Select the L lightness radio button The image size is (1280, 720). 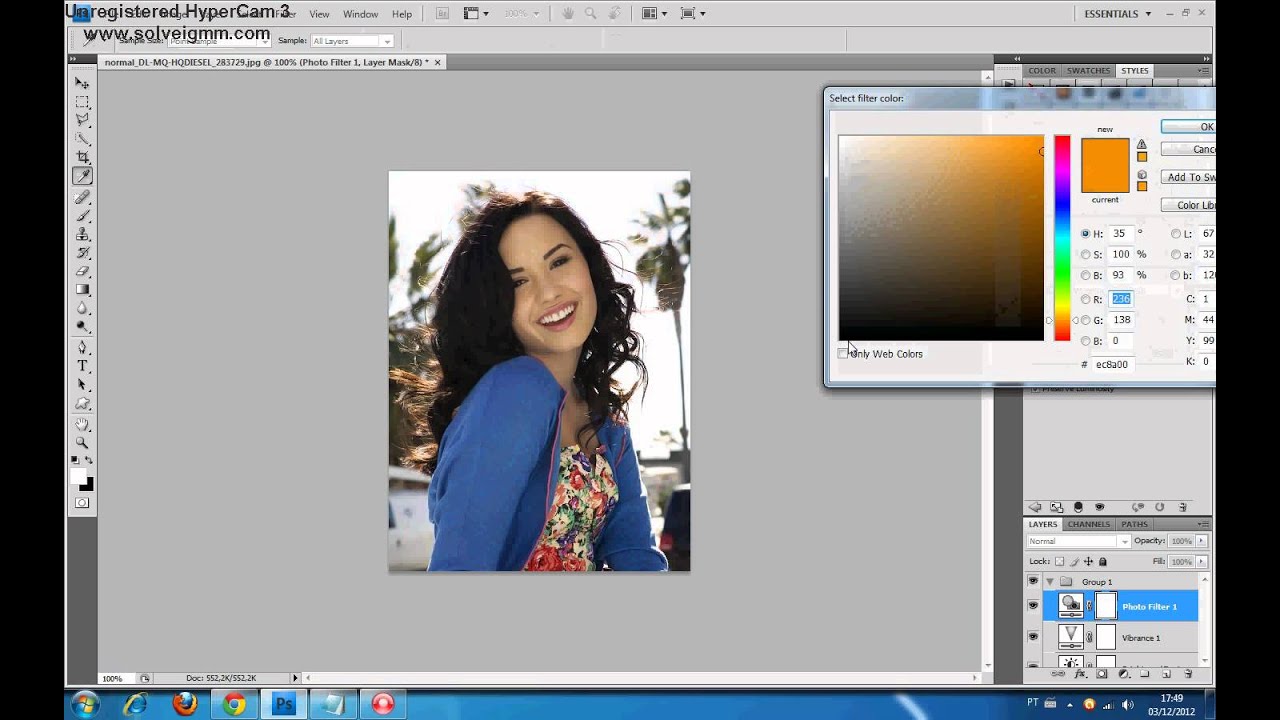click(1175, 233)
